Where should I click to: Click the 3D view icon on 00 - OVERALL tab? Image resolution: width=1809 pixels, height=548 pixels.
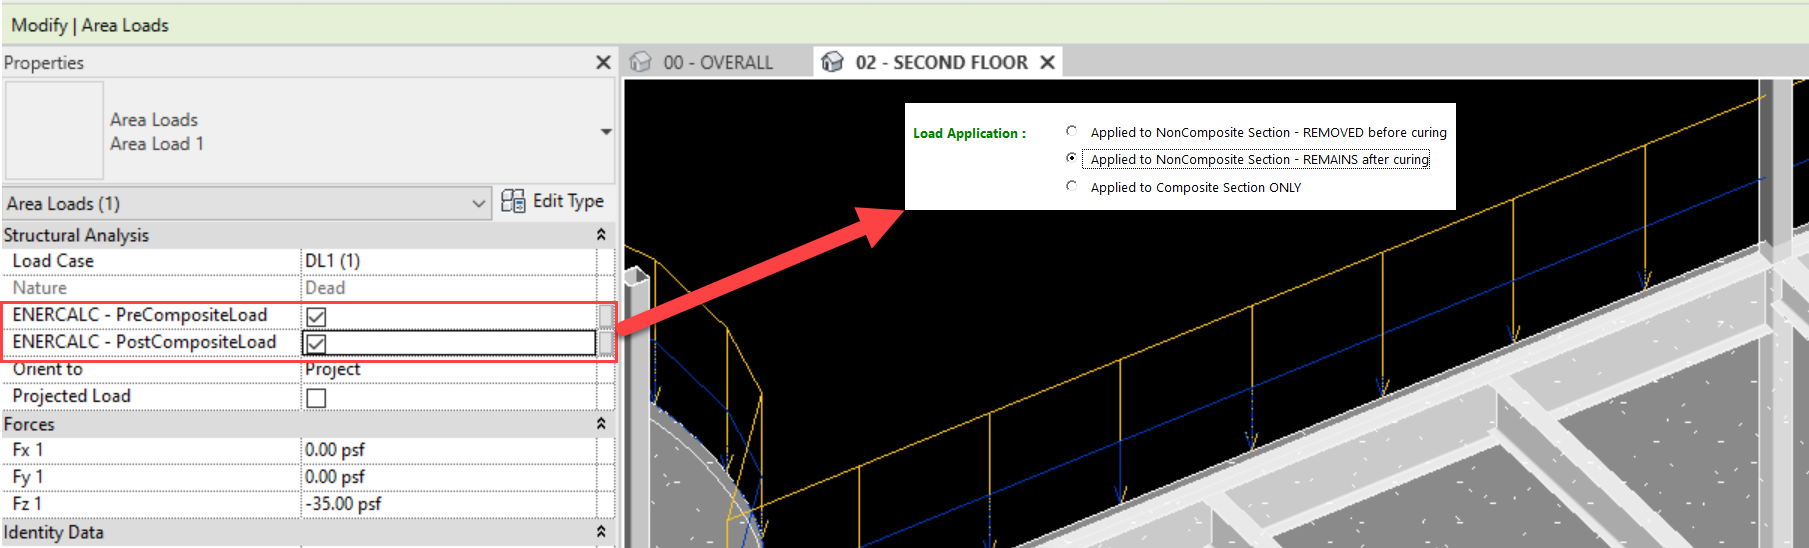tap(641, 62)
